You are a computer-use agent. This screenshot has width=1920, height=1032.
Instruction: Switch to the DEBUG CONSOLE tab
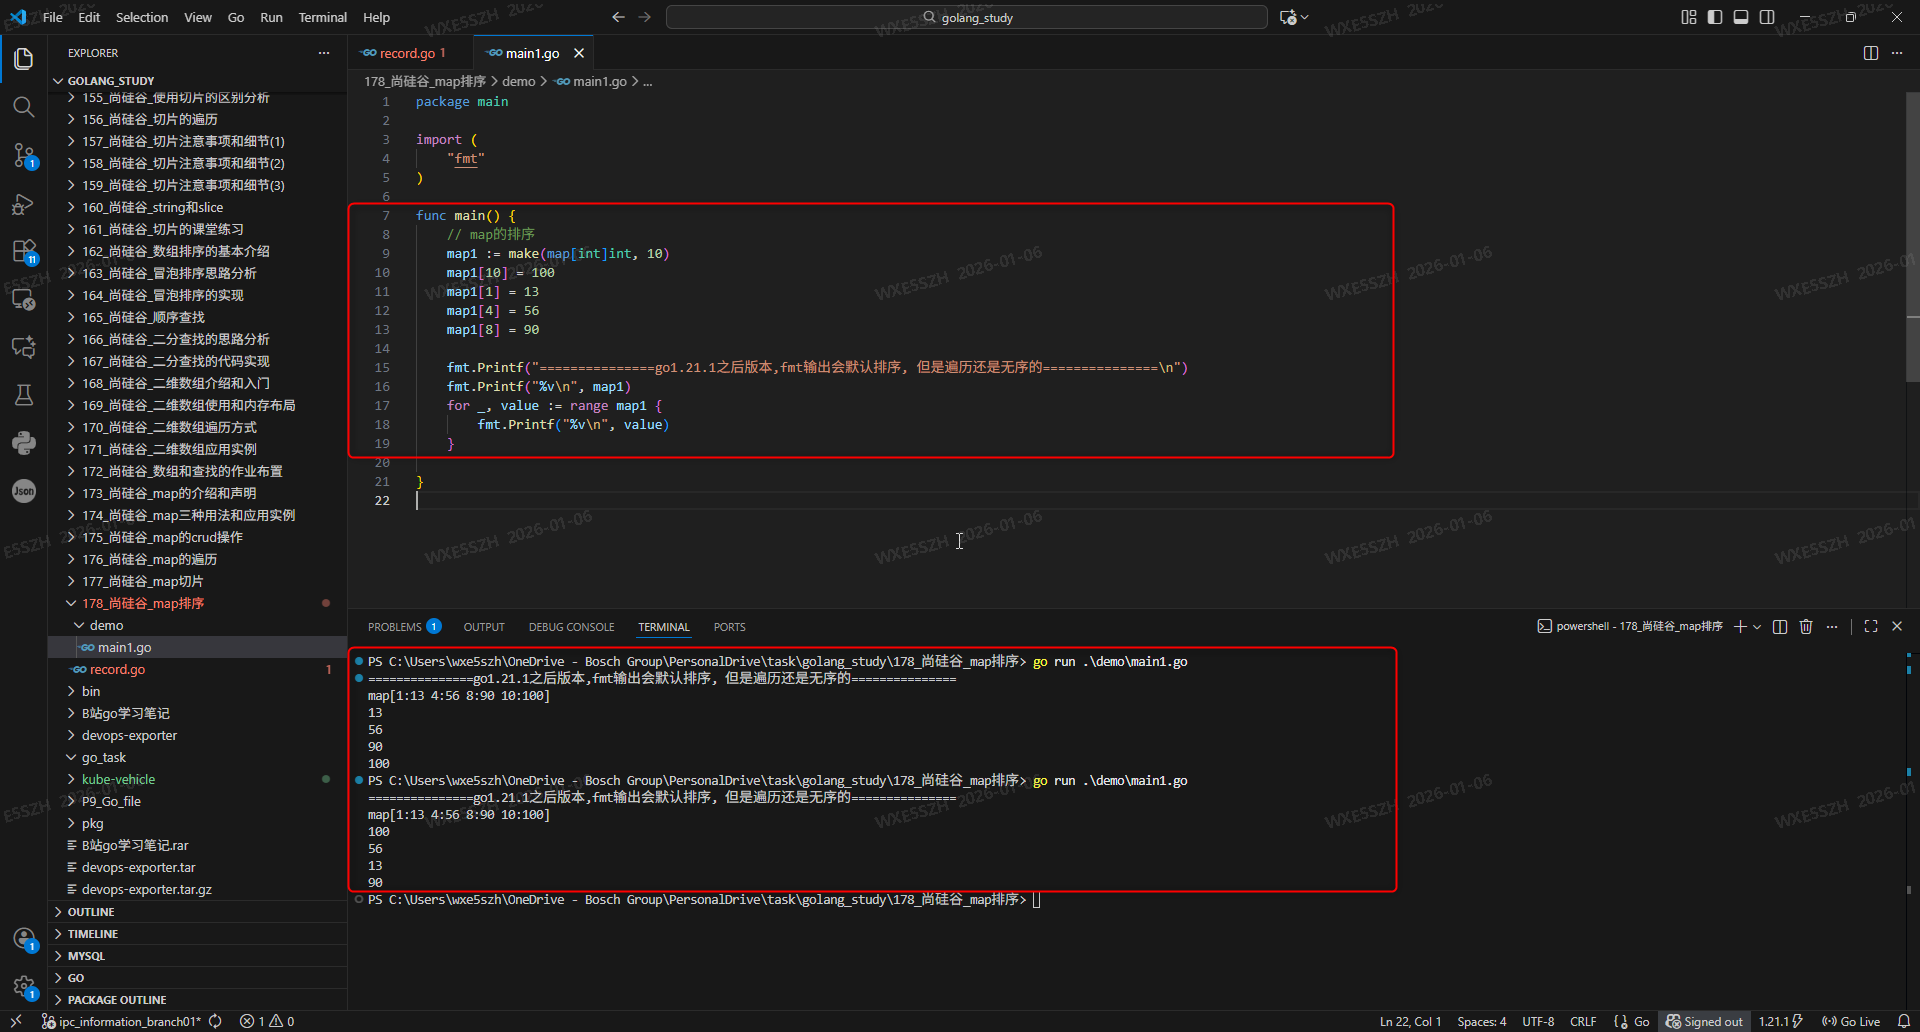point(571,627)
